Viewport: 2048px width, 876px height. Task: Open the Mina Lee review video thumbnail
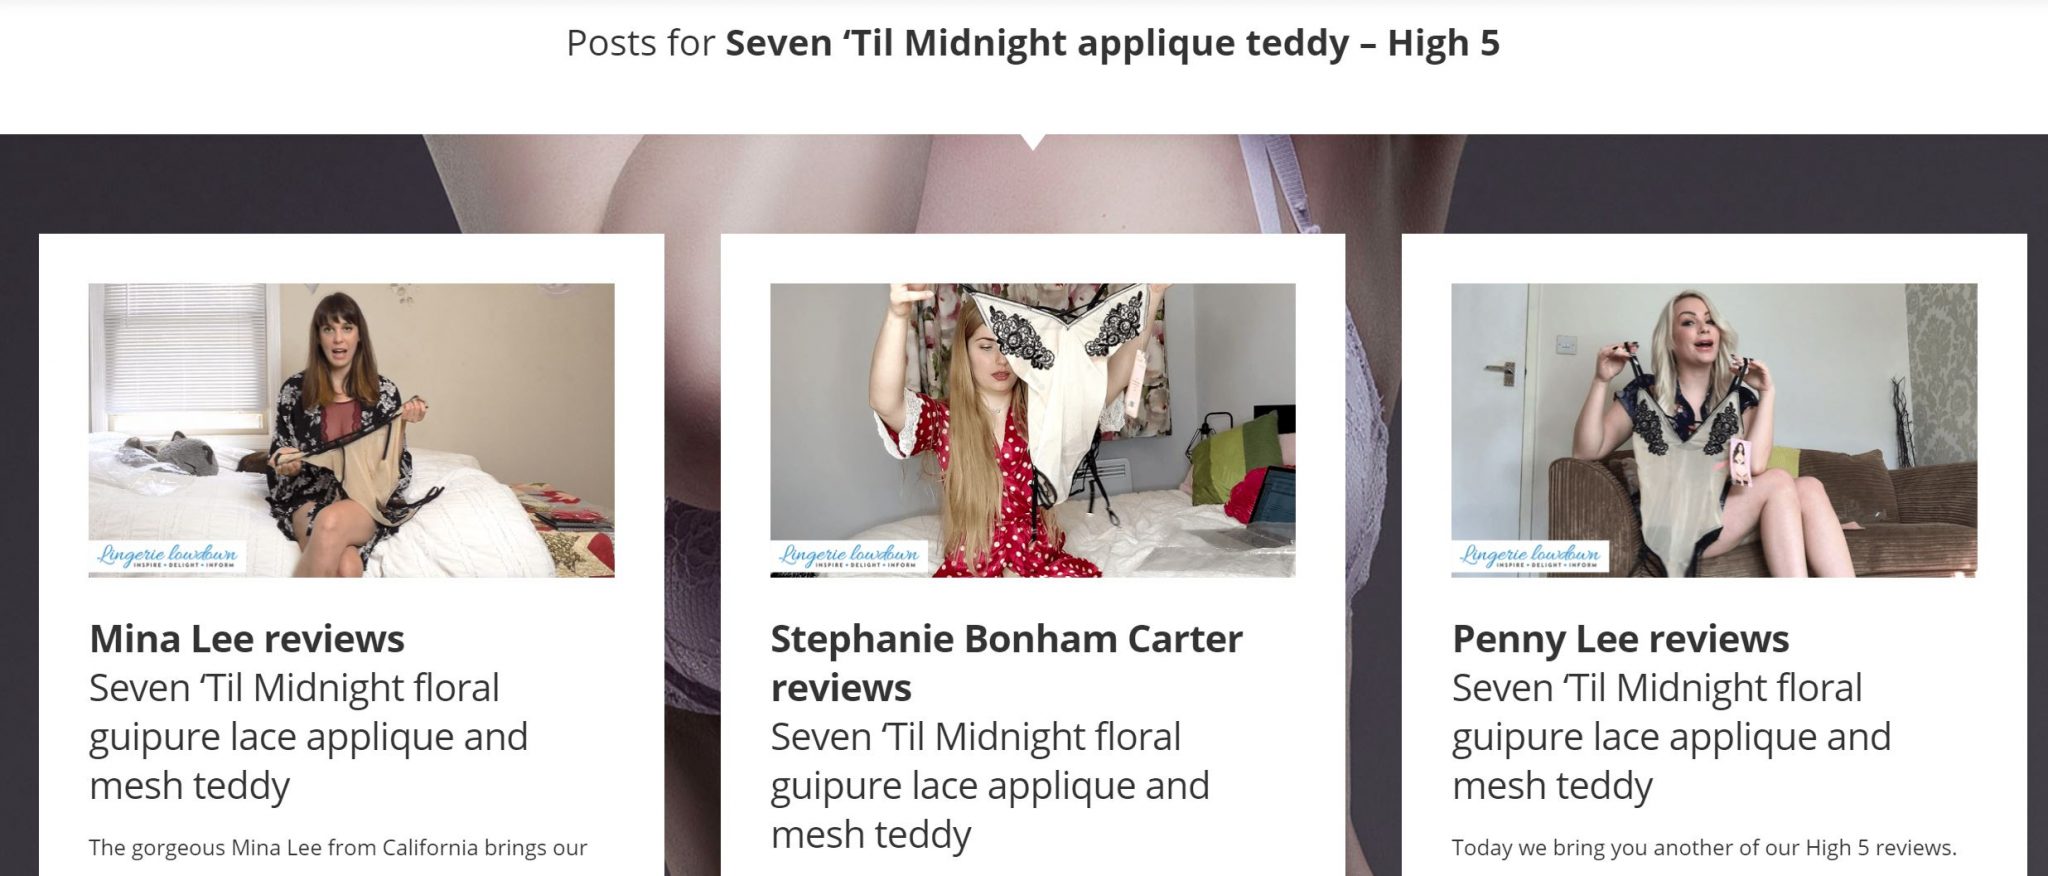pyautogui.click(x=351, y=430)
